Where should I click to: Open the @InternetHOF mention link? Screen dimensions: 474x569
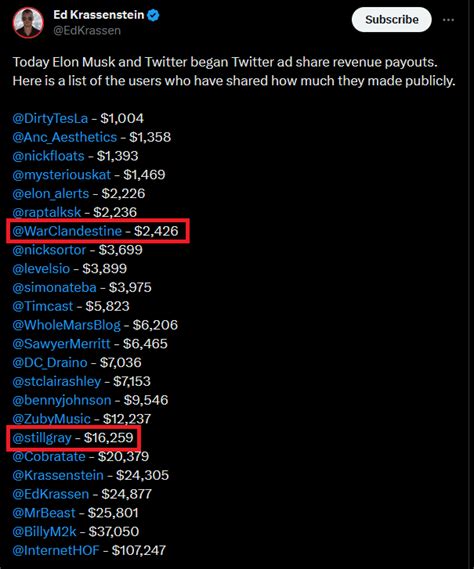click(x=56, y=550)
